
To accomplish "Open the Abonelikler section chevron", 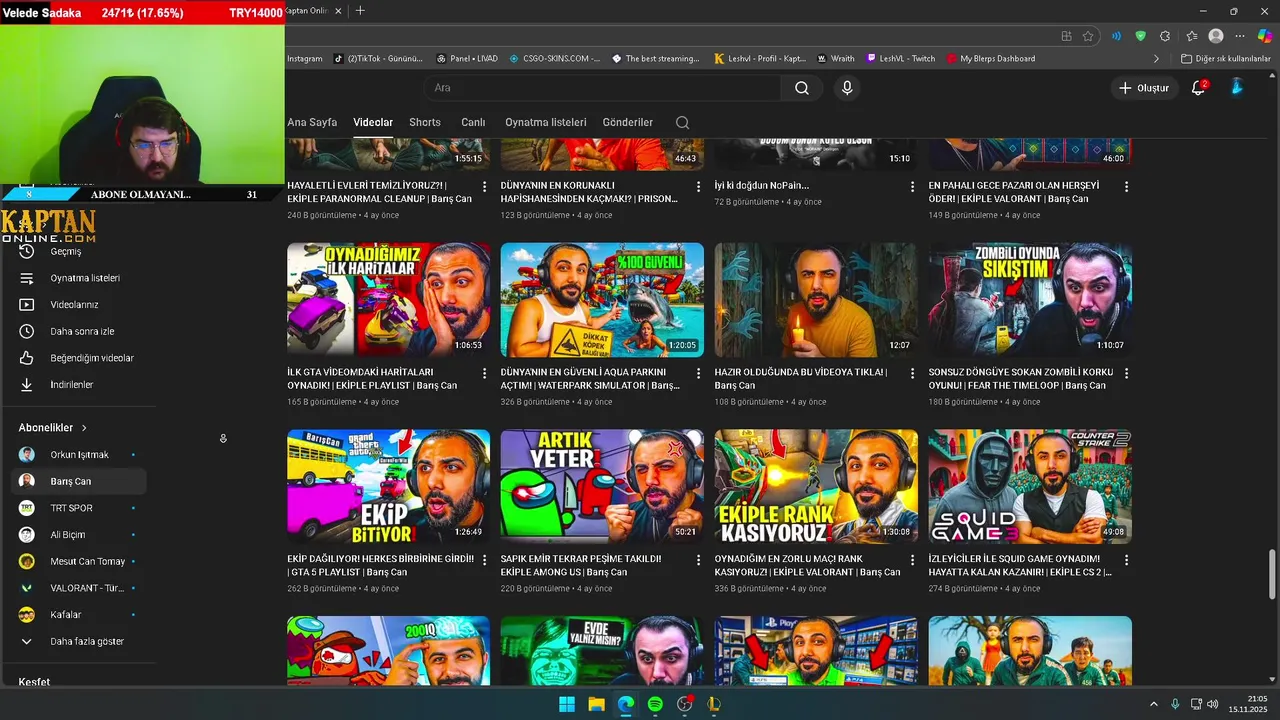I will tap(84, 428).
